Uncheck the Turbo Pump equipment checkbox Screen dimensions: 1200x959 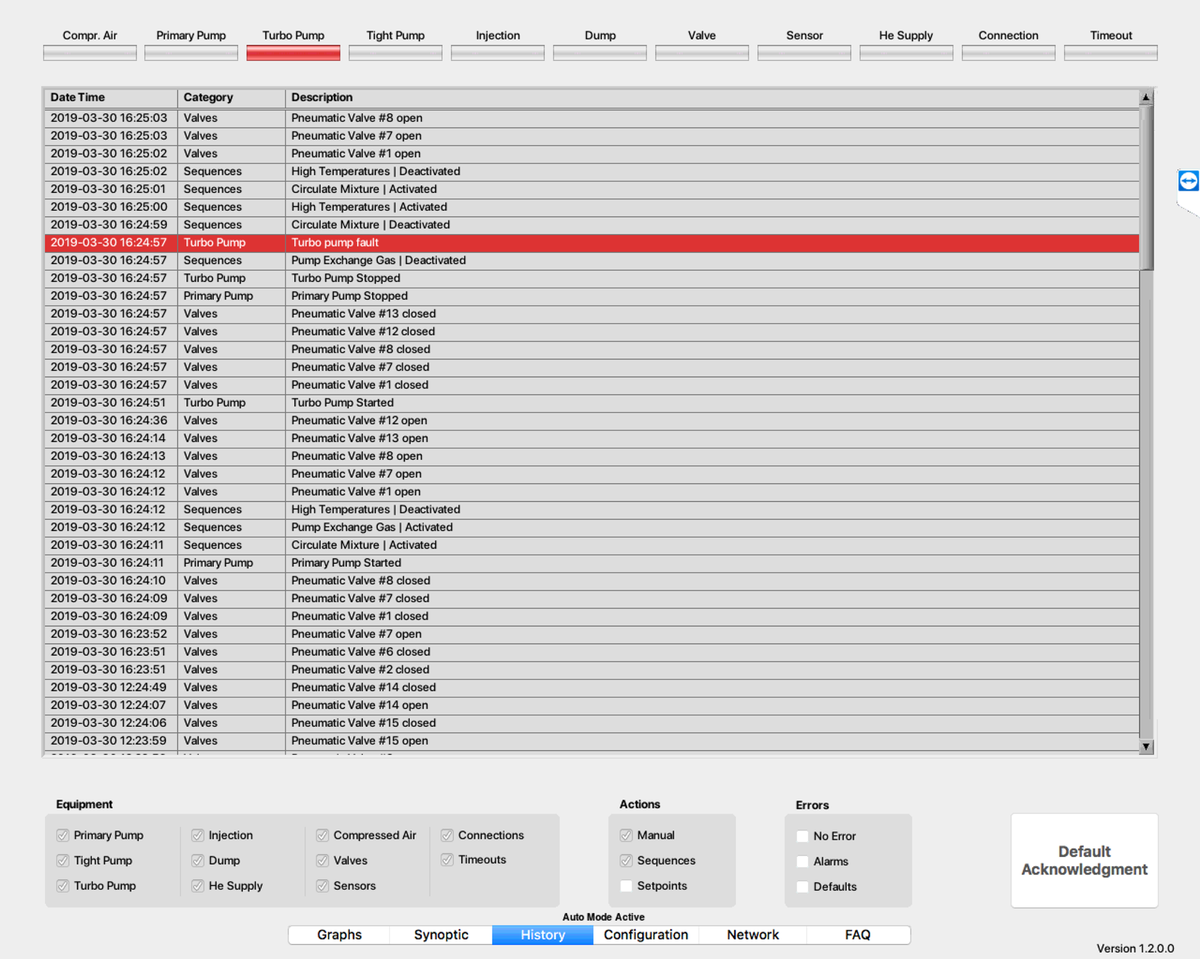pyautogui.click(x=63, y=886)
